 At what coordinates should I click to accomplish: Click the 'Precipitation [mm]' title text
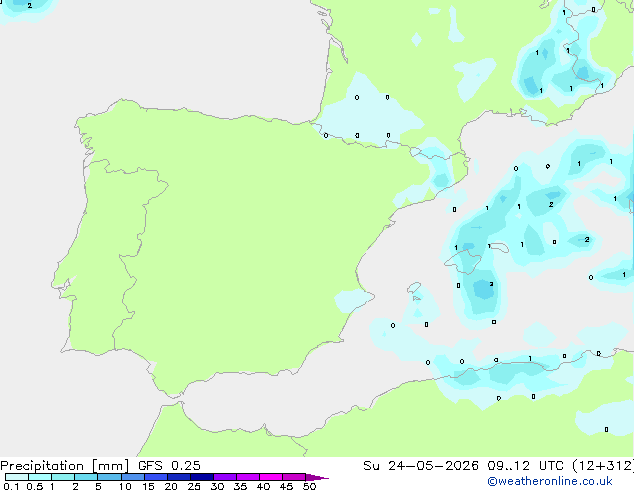(65, 466)
